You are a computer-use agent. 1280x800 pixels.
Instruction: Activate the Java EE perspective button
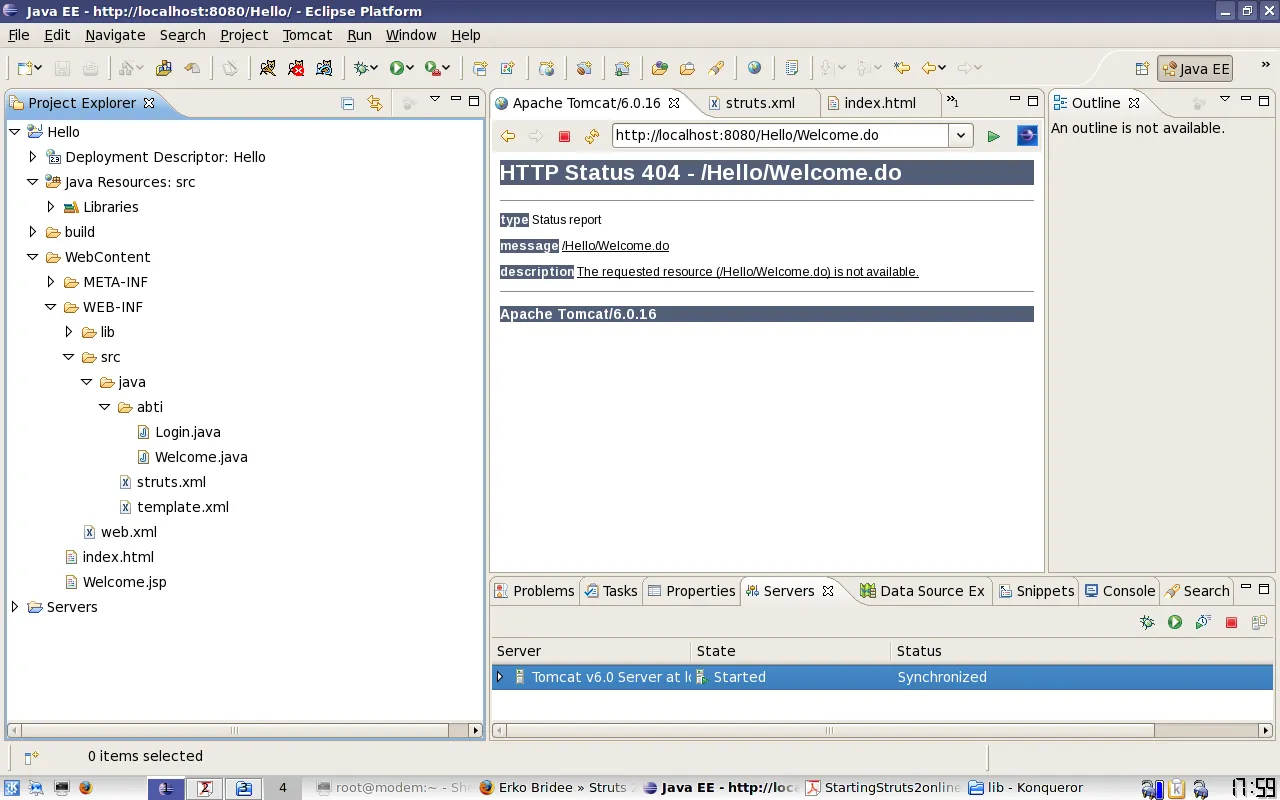(x=1195, y=69)
